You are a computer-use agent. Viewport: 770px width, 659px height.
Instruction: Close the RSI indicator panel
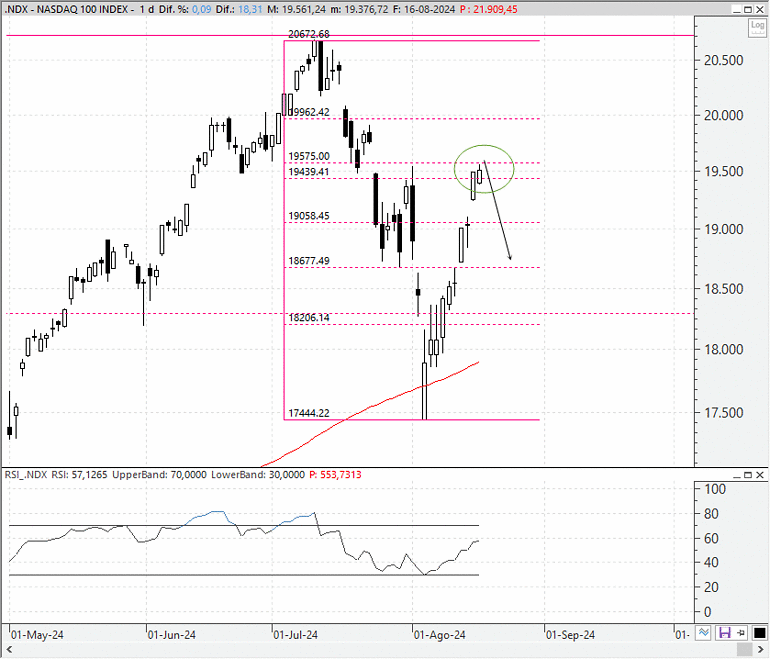click(x=760, y=475)
